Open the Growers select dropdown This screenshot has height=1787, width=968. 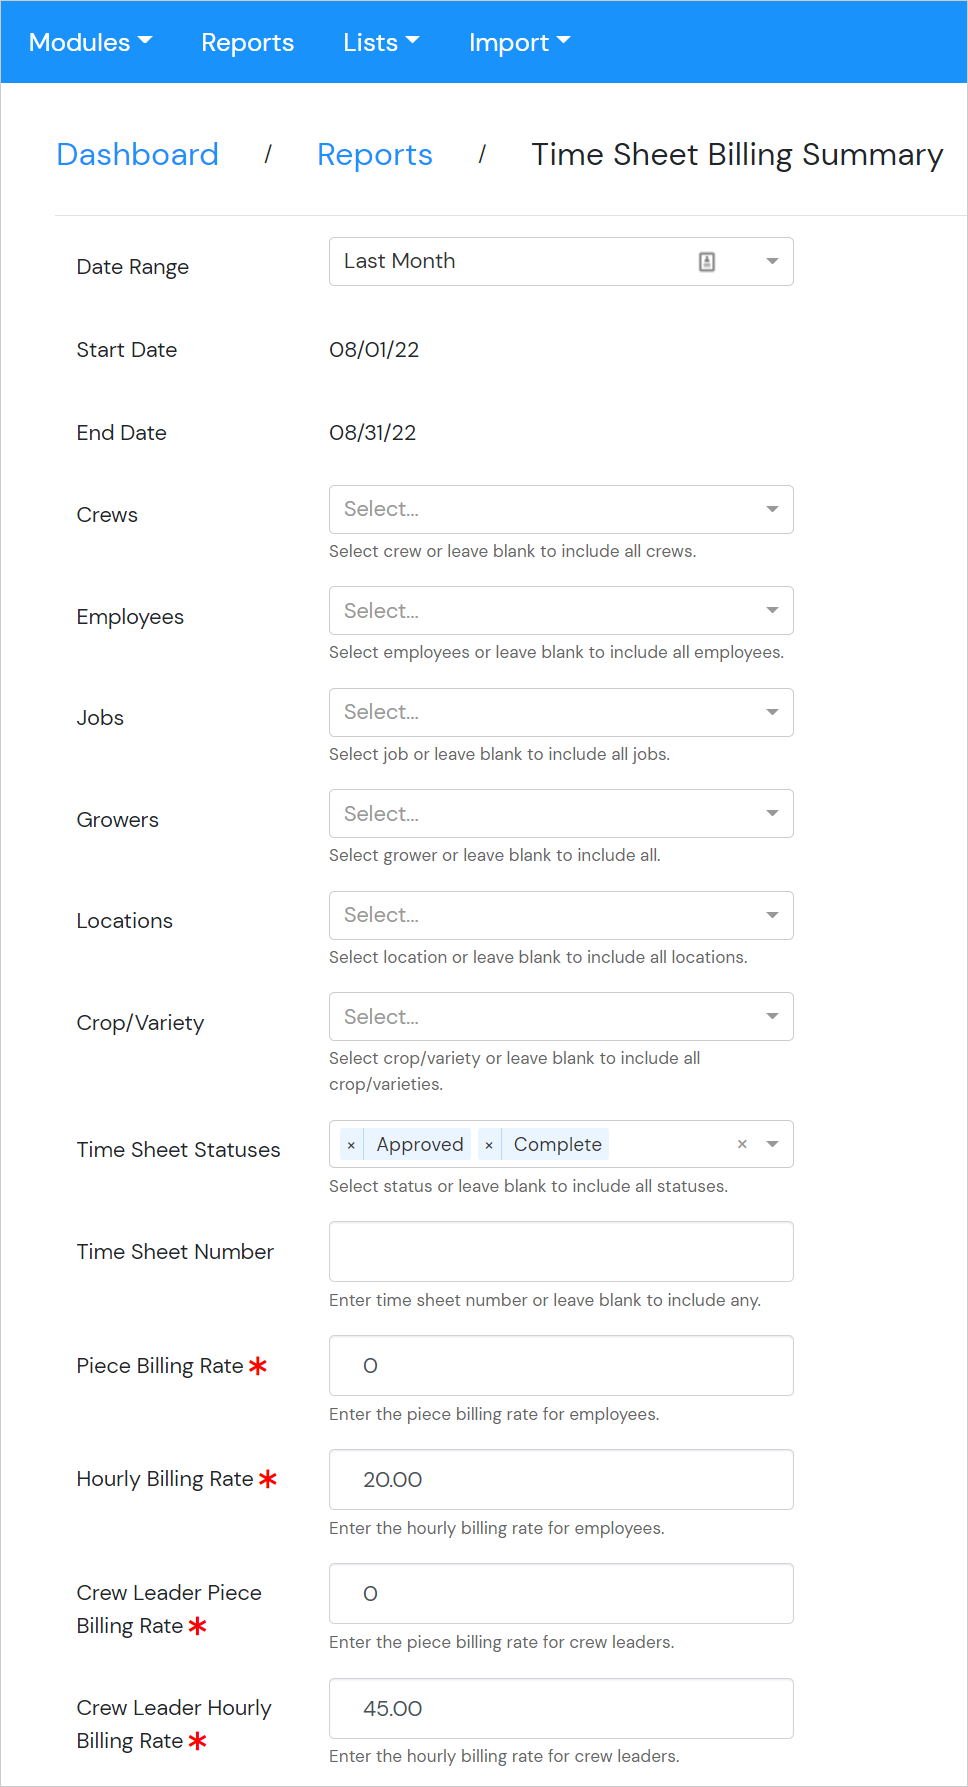[772, 813]
